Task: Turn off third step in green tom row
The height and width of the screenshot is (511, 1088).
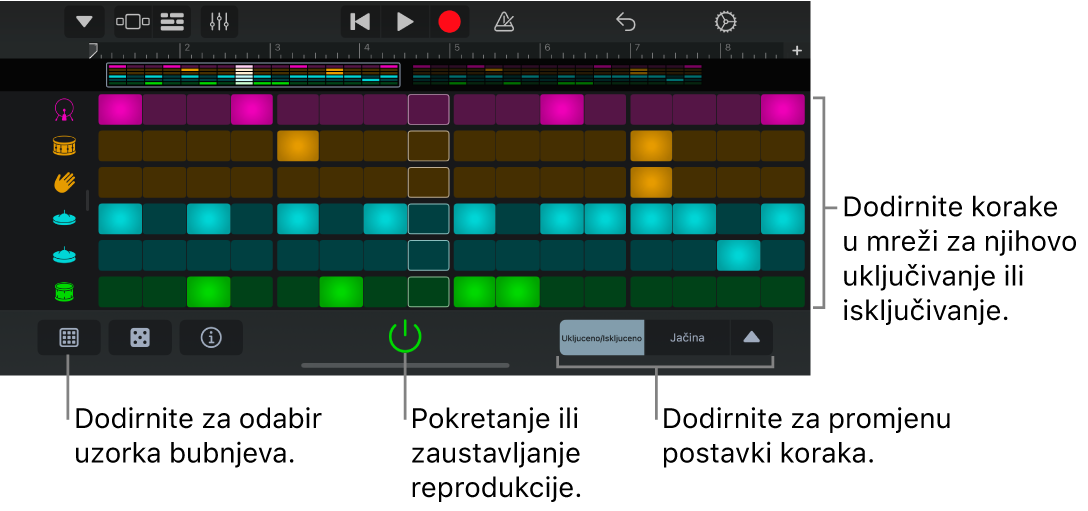Action: click(208, 292)
